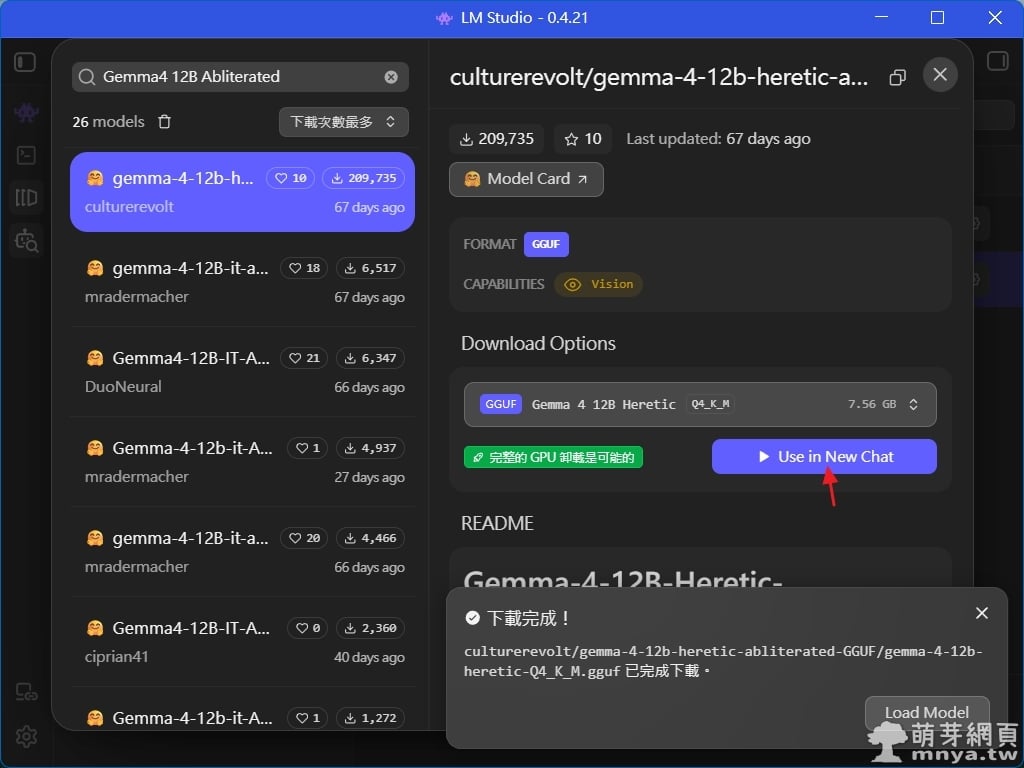Click the README heading
1024x768 pixels.
click(497, 523)
